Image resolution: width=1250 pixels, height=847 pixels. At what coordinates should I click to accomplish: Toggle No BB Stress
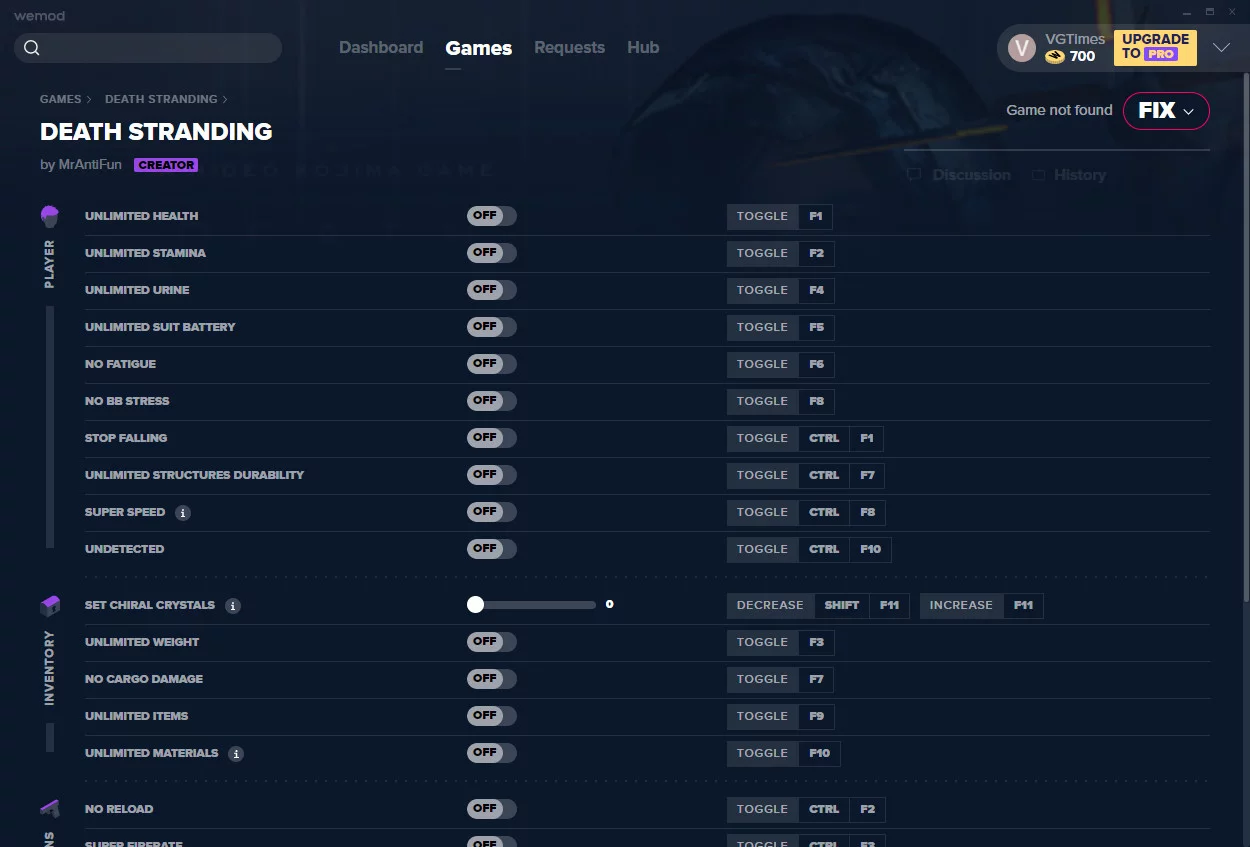492,401
